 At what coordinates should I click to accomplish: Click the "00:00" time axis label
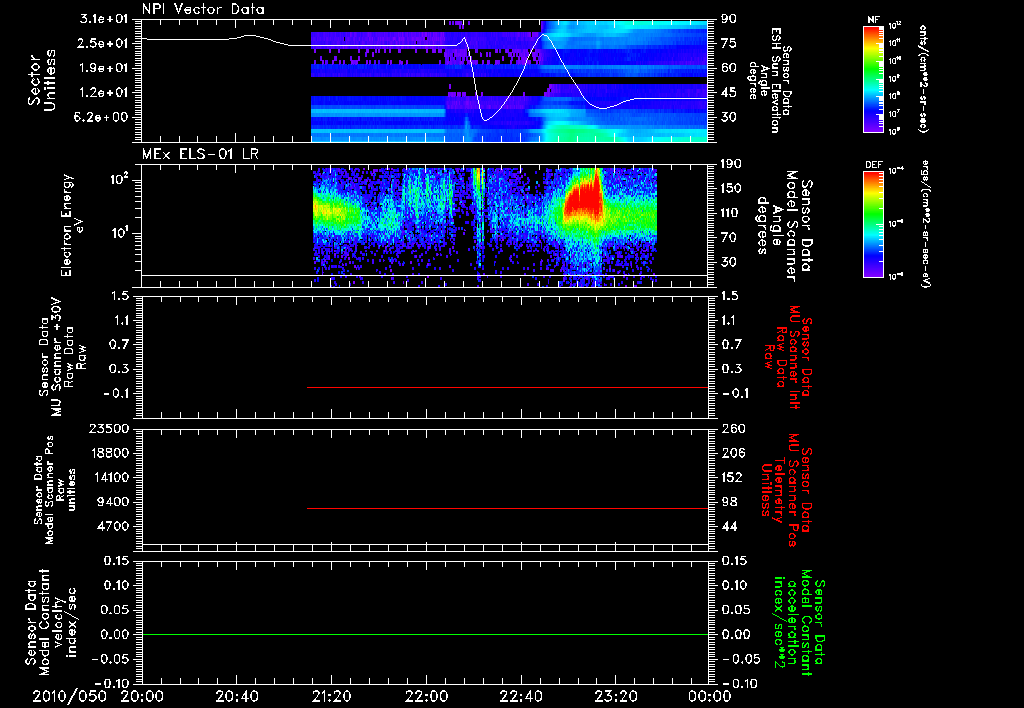[709, 696]
